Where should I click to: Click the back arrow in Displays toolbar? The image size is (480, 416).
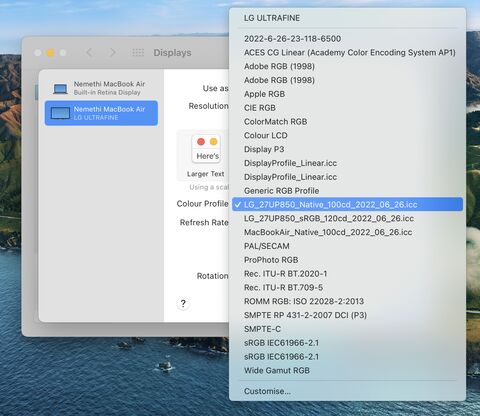(x=89, y=52)
